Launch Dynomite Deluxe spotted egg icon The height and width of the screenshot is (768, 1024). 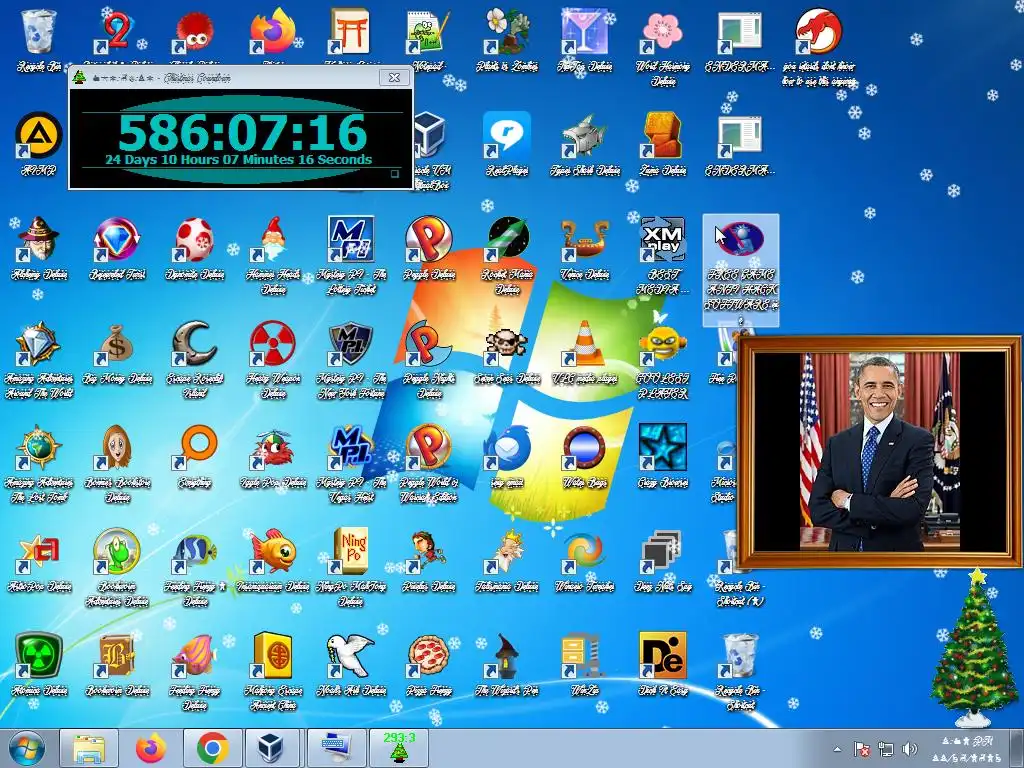[195, 240]
